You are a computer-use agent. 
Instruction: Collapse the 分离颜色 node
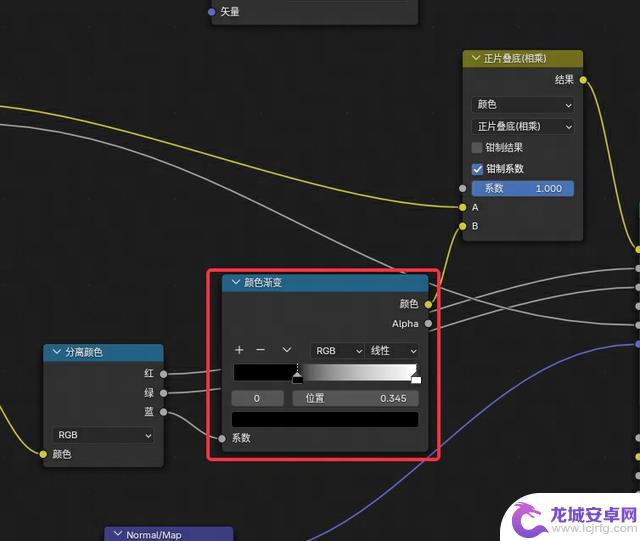[57, 352]
